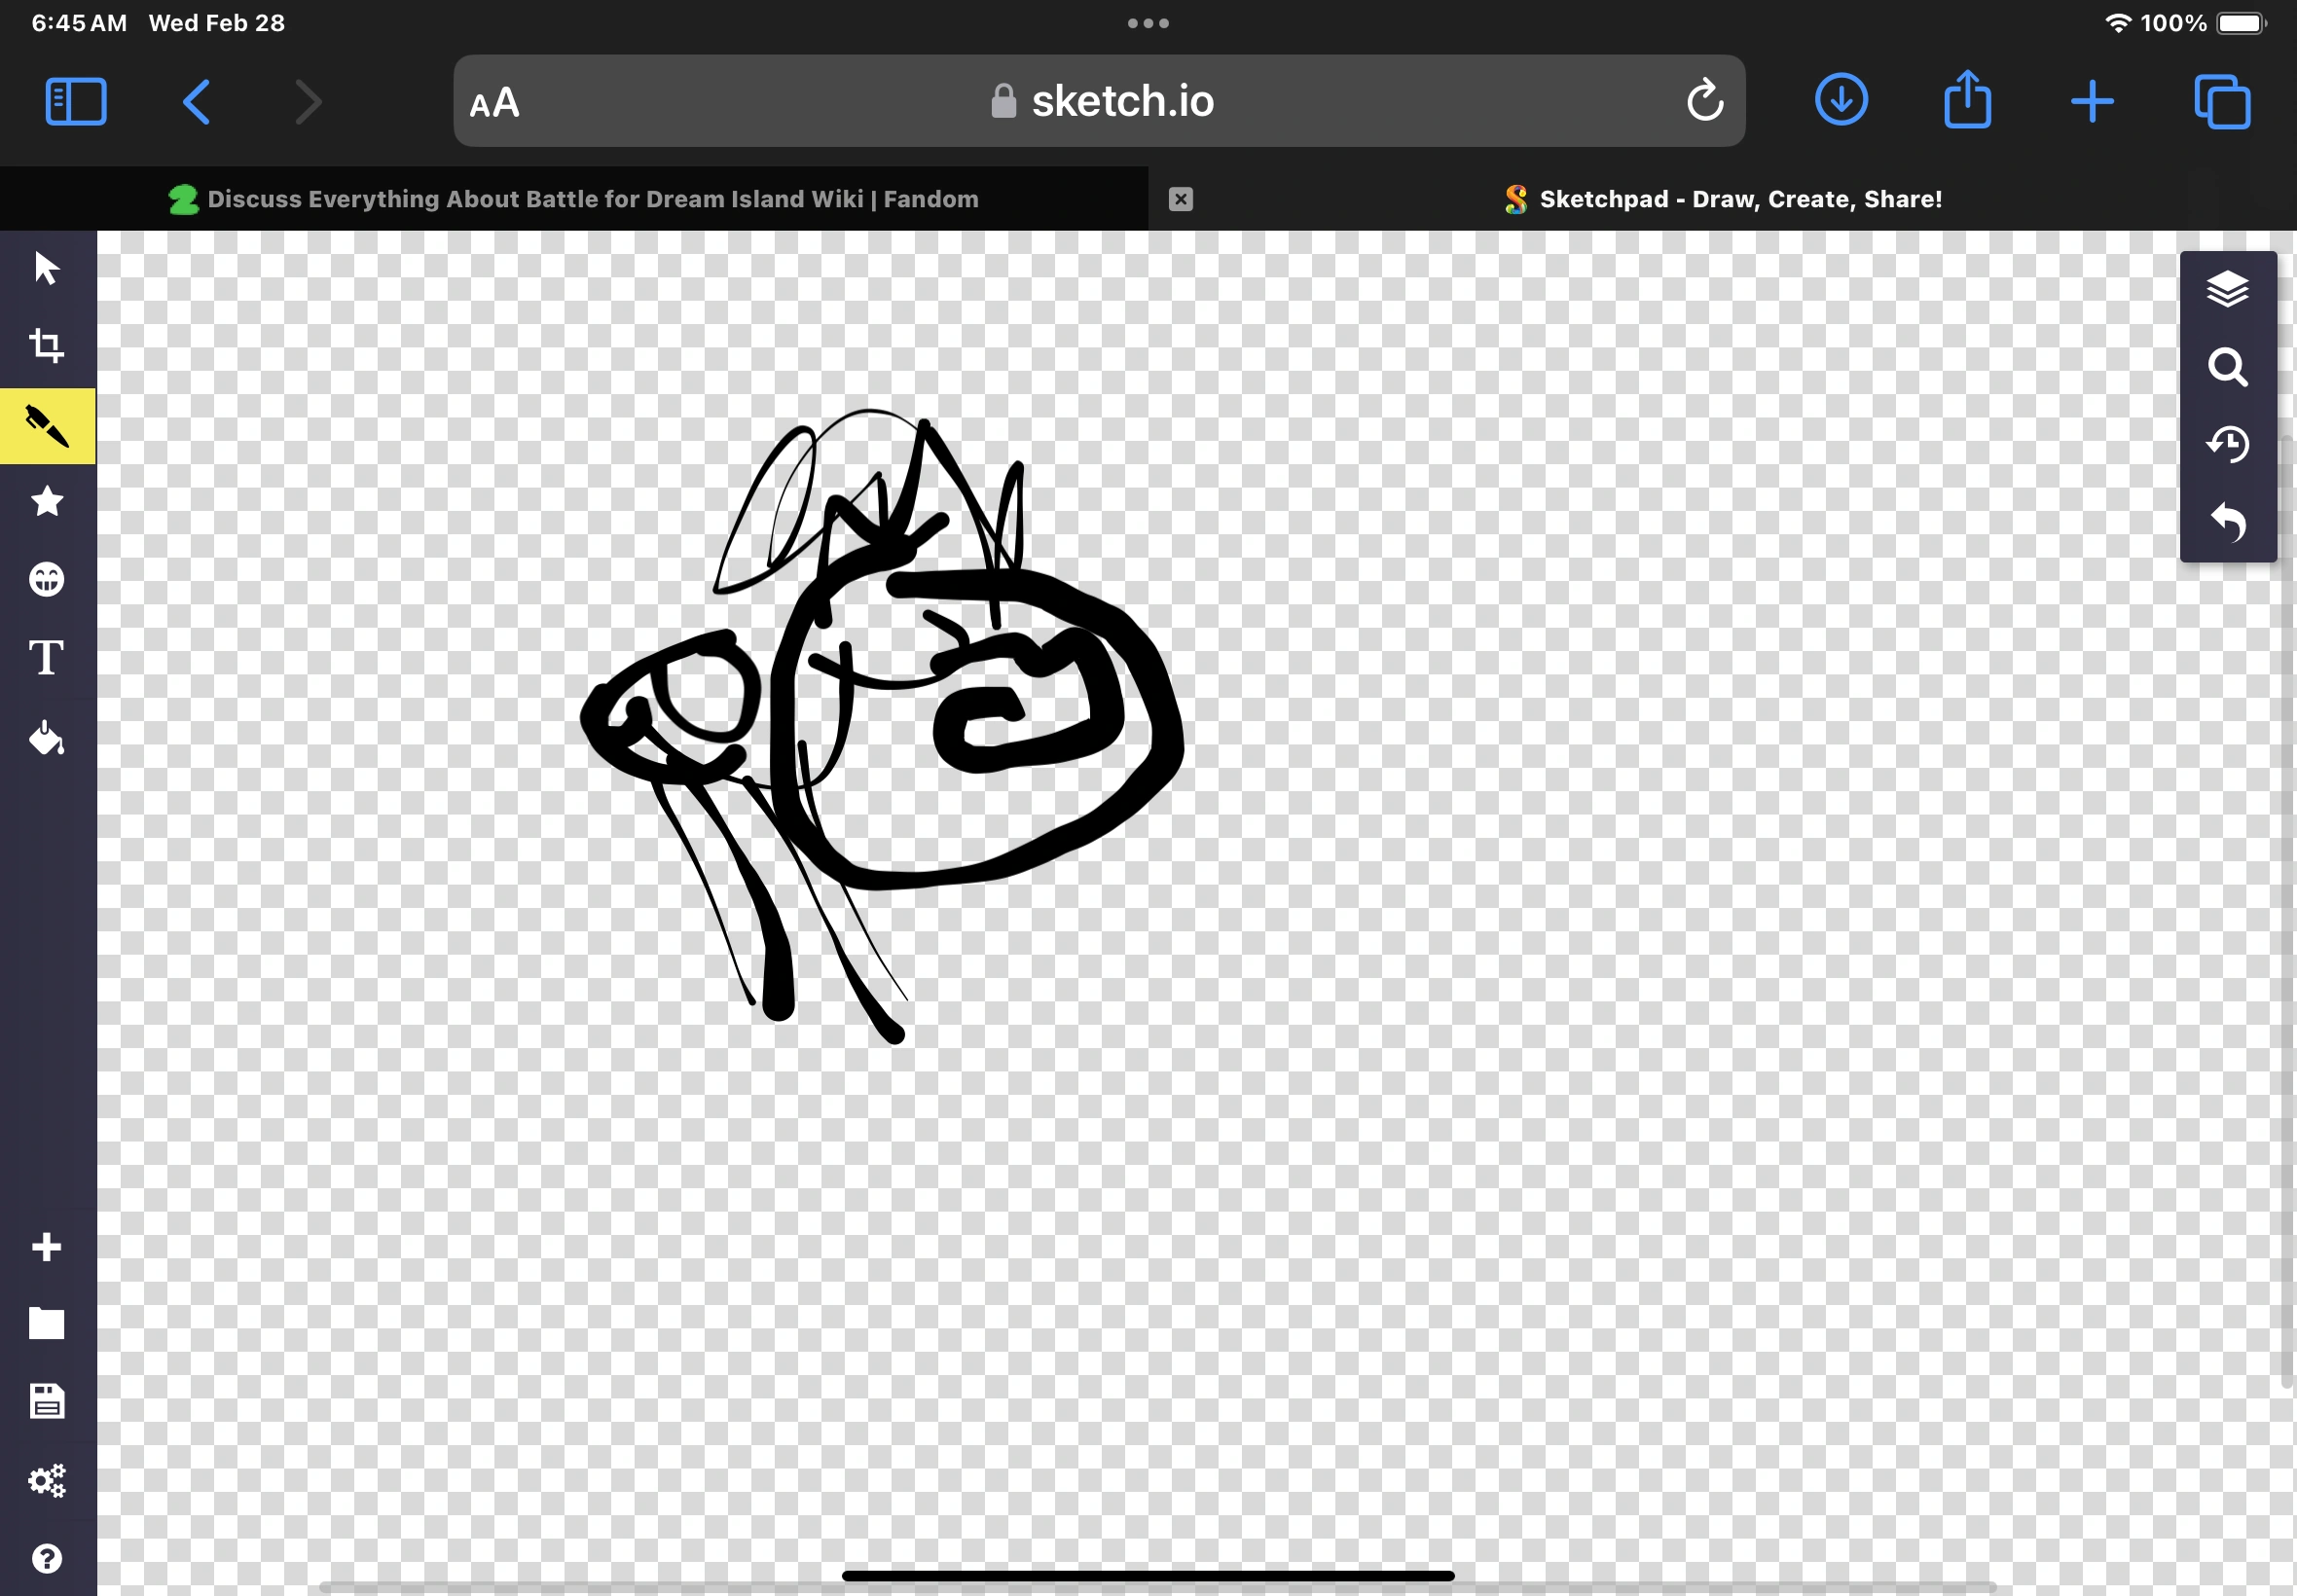Image resolution: width=2297 pixels, height=1596 pixels.
Task: Reload the sketch.io page
Action: 1704,100
